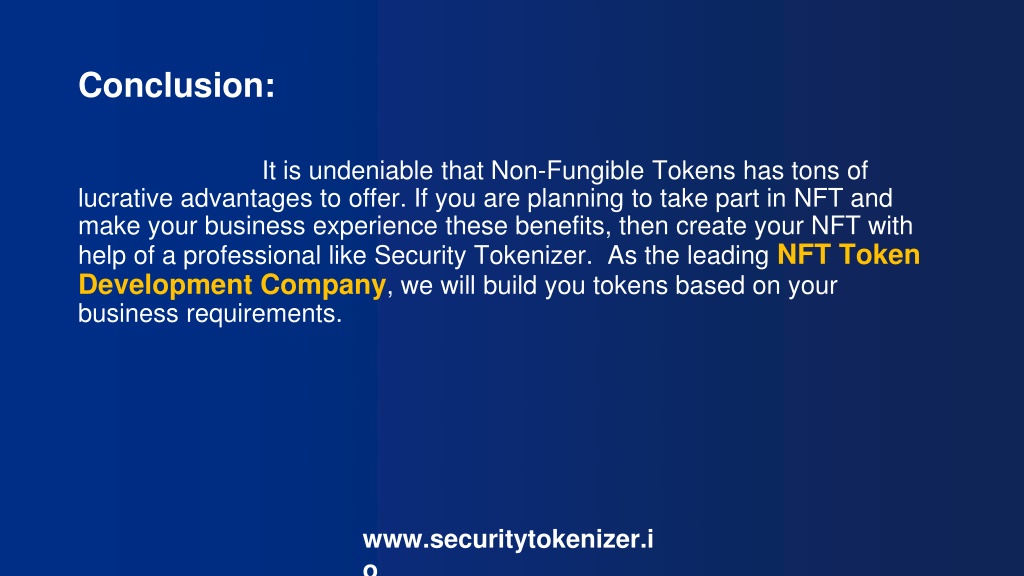
Task: Click the wrapped "o" of the URL
Action: coord(370,570)
